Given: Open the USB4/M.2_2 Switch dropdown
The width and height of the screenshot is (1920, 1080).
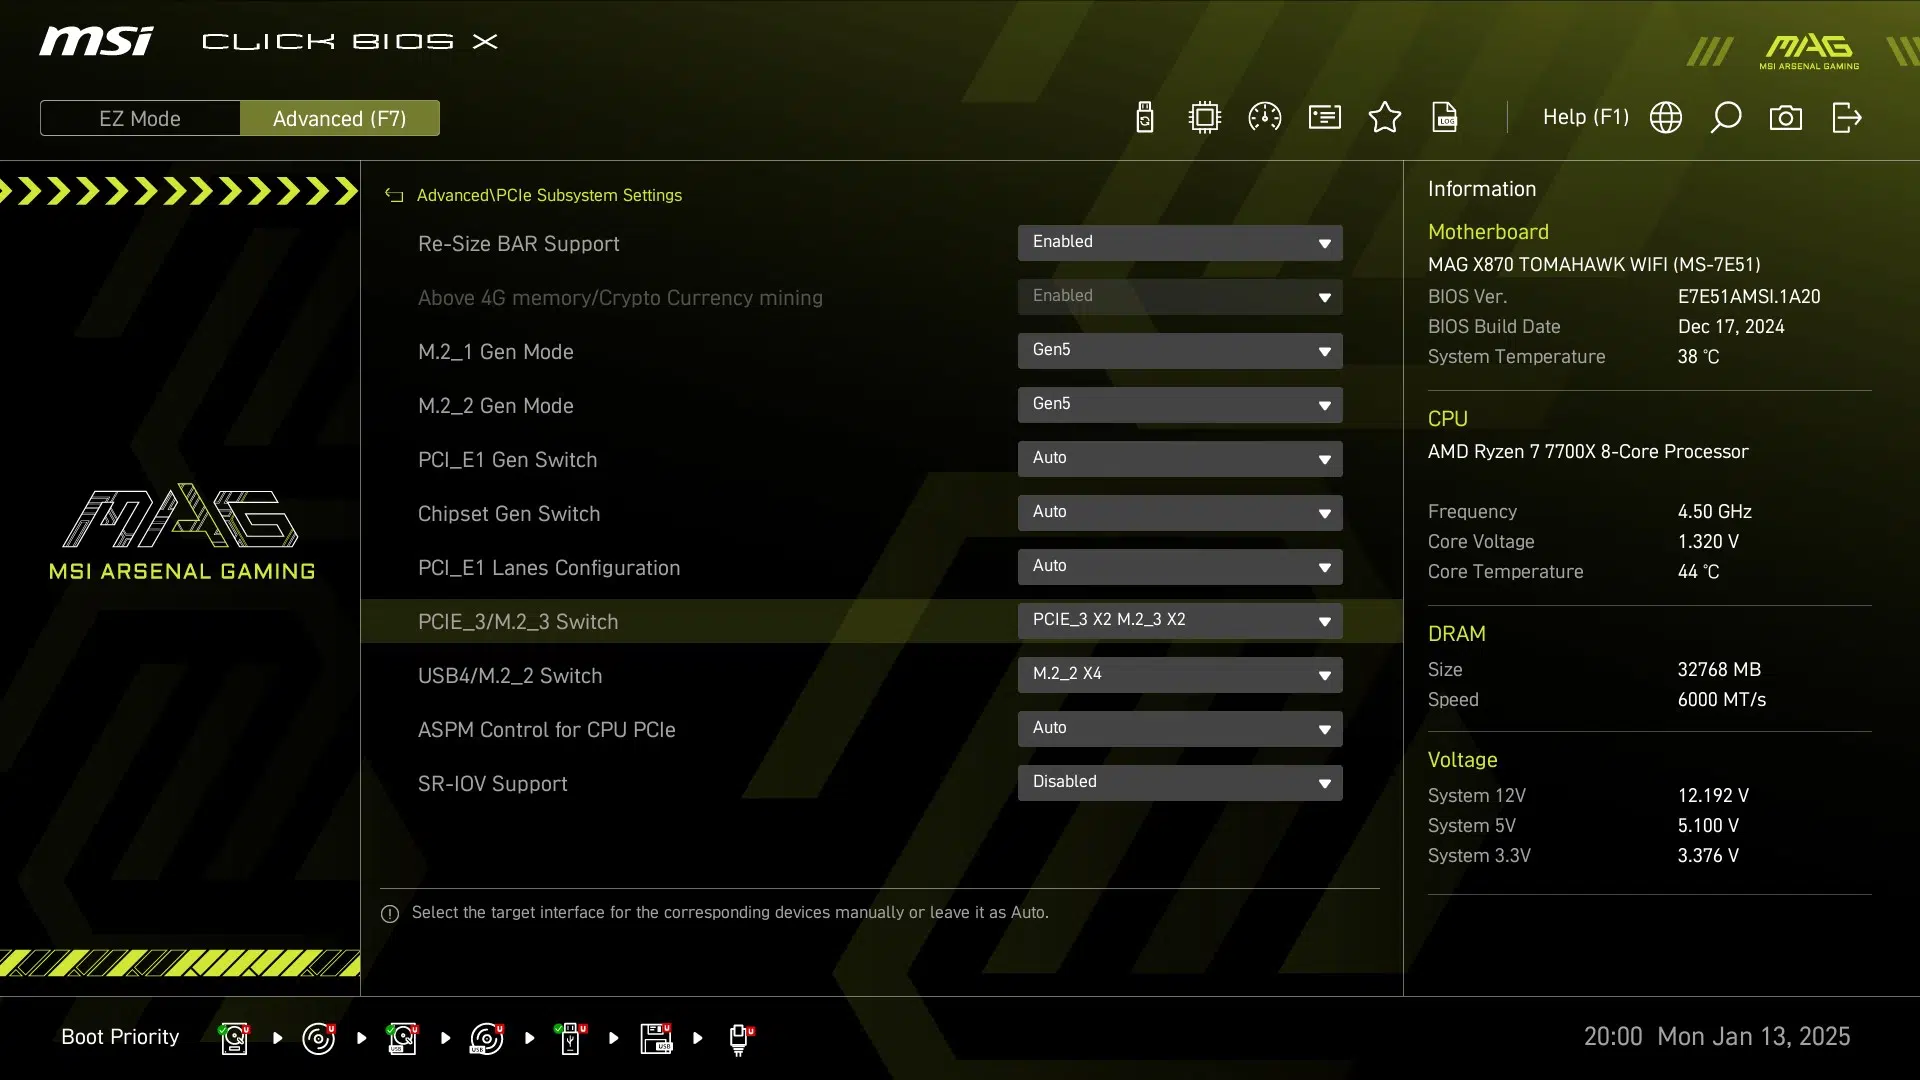Looking at the screenshot, I should point(1180,675).
